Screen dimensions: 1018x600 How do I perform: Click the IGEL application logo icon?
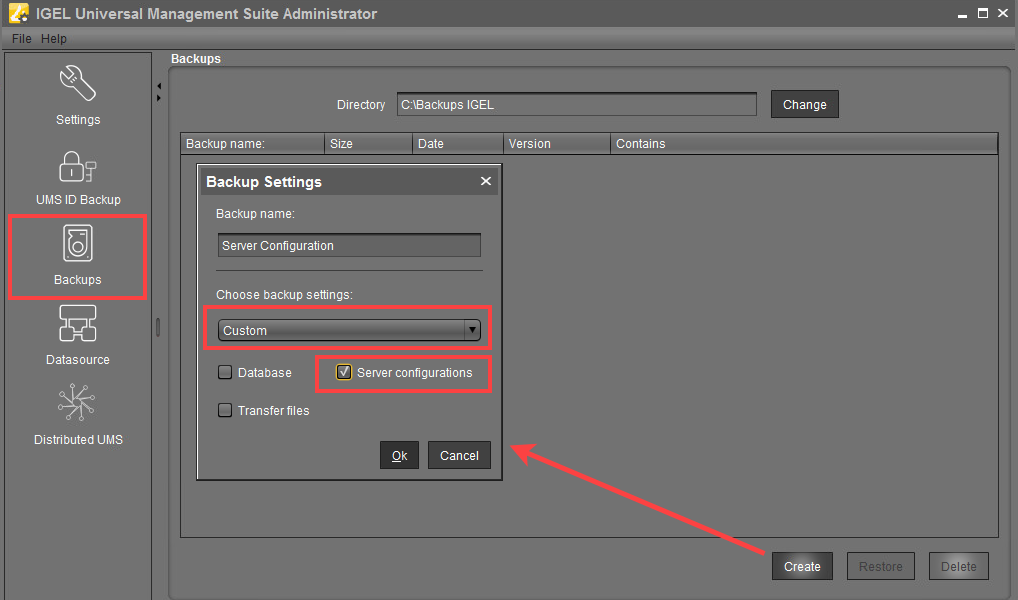(17, 14)
